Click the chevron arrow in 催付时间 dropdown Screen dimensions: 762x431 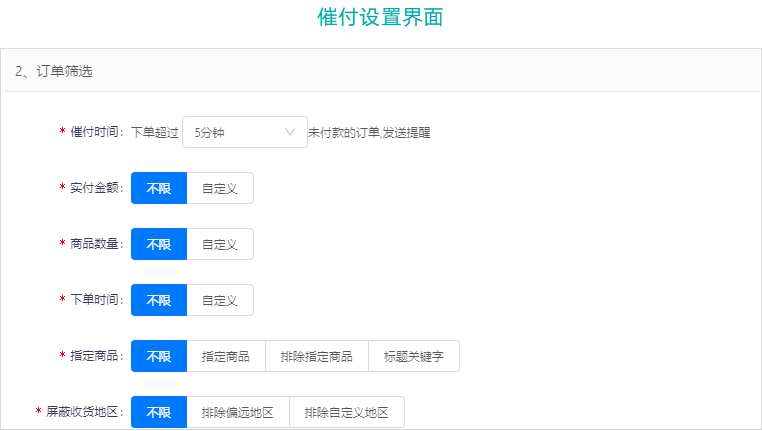[x=290, y=132]
